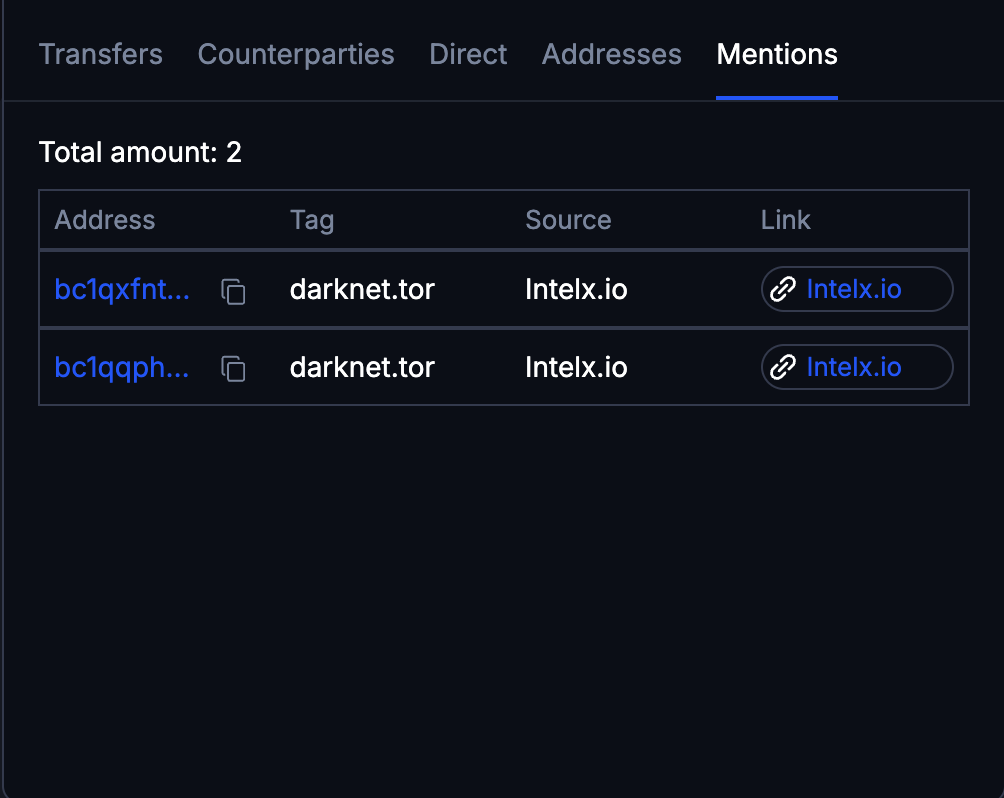The image size is (1004, 798).
Task: Select the active Mentions tab
Action: point(777,55)
